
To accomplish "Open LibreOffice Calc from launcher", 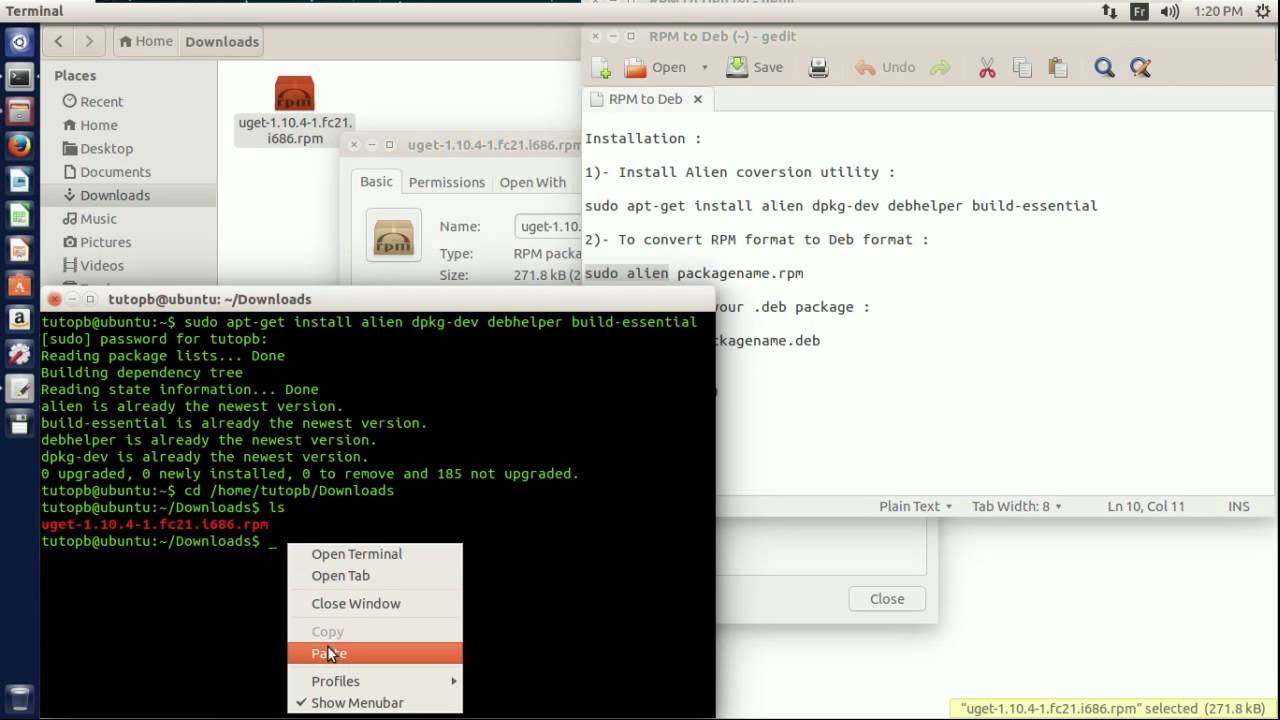I will pos(20,215).
